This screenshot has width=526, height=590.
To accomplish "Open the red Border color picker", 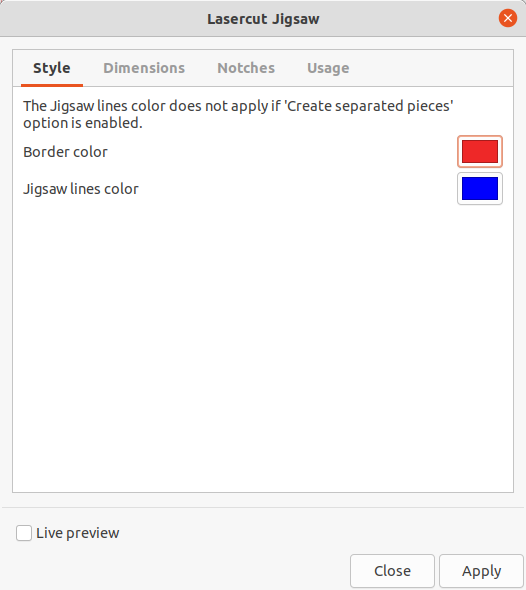I will (x=480, y=151).
